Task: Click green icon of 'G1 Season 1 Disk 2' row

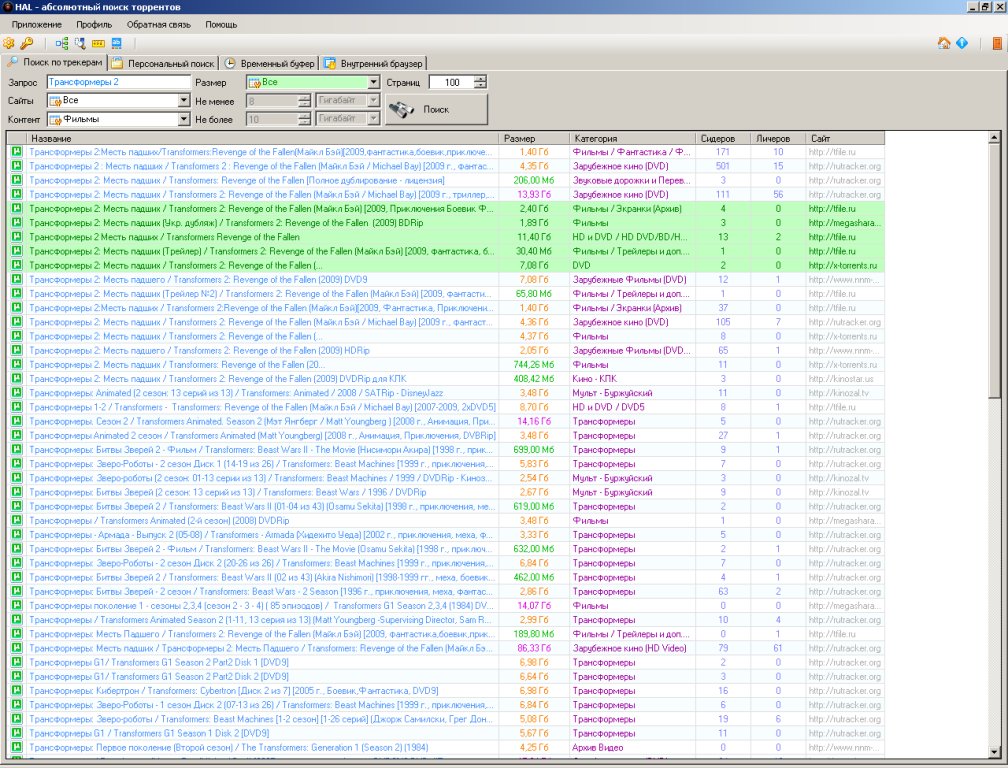Action: pyautogui.click(x=17, y=733)
